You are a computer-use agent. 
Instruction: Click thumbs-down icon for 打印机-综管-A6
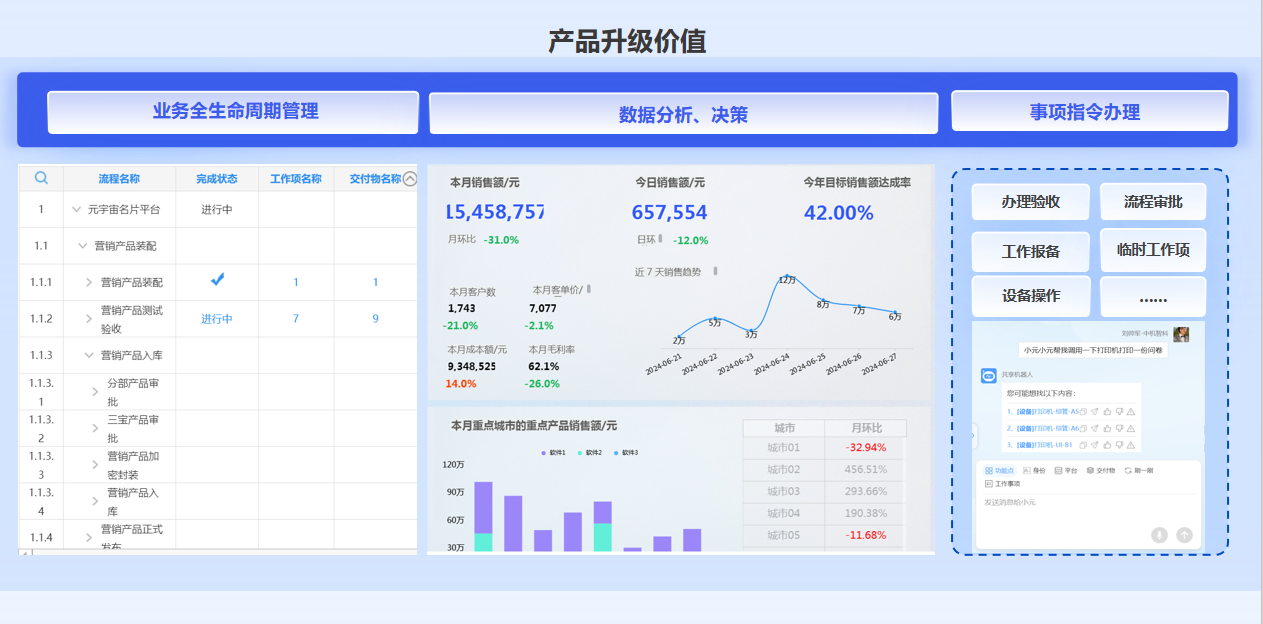click(x=1120, y=428)
